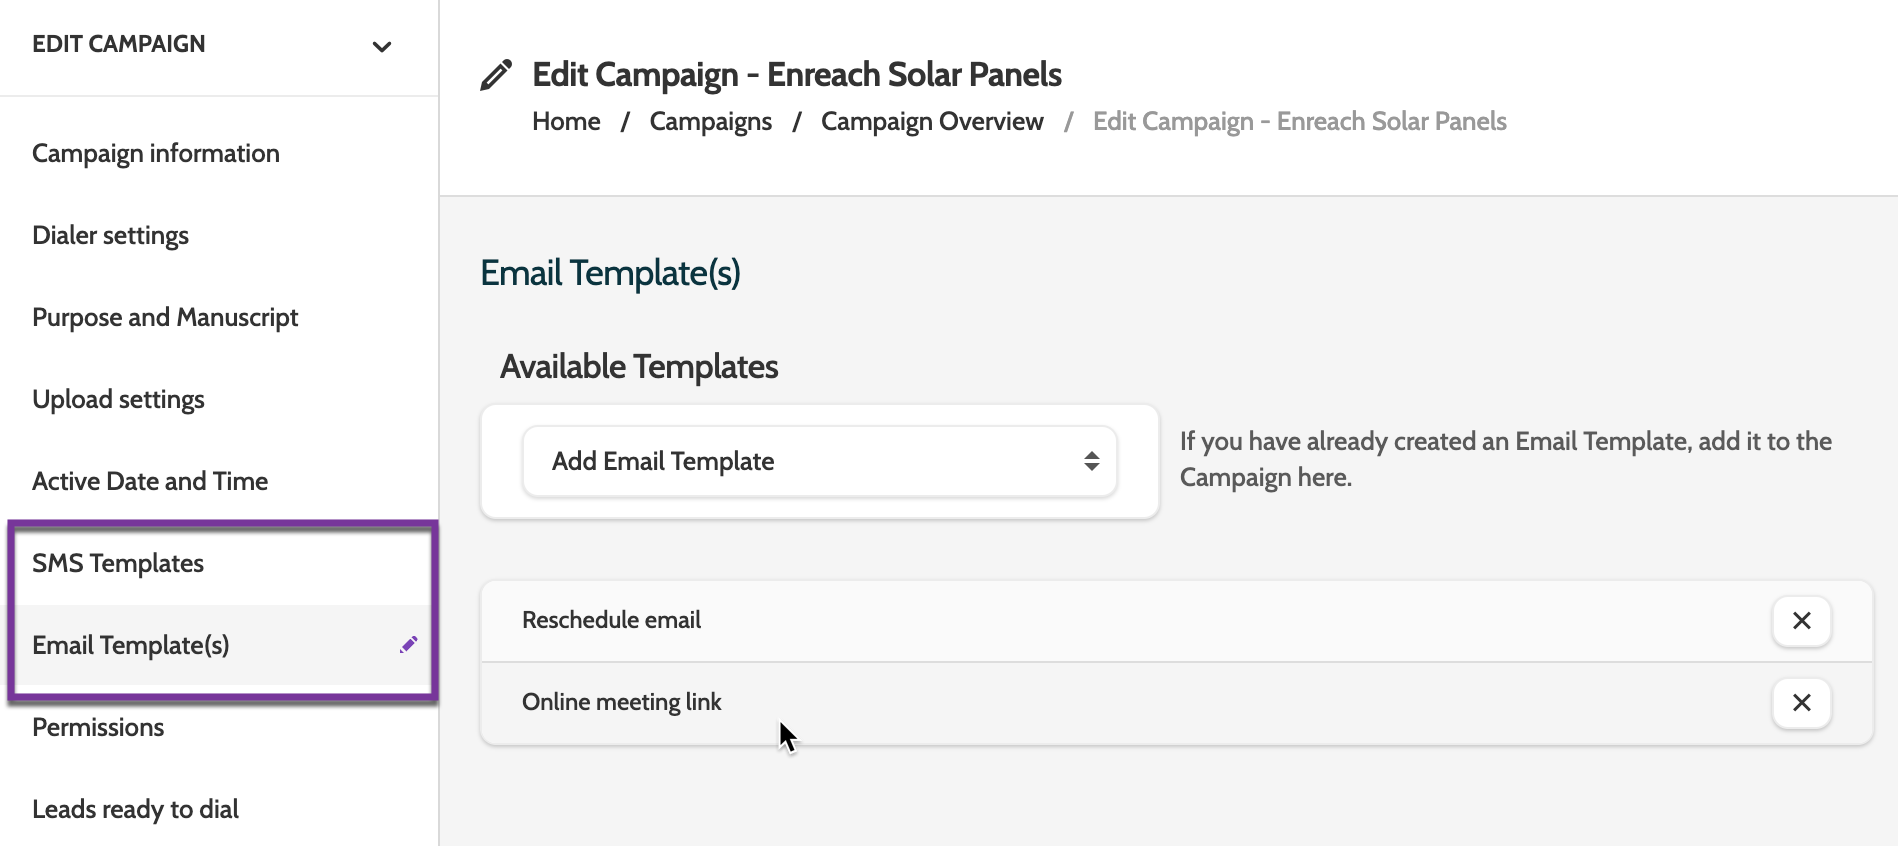Go to Leads ready to dial
The width and height of the screenshot is (1898, 846).
pos(135,809)
